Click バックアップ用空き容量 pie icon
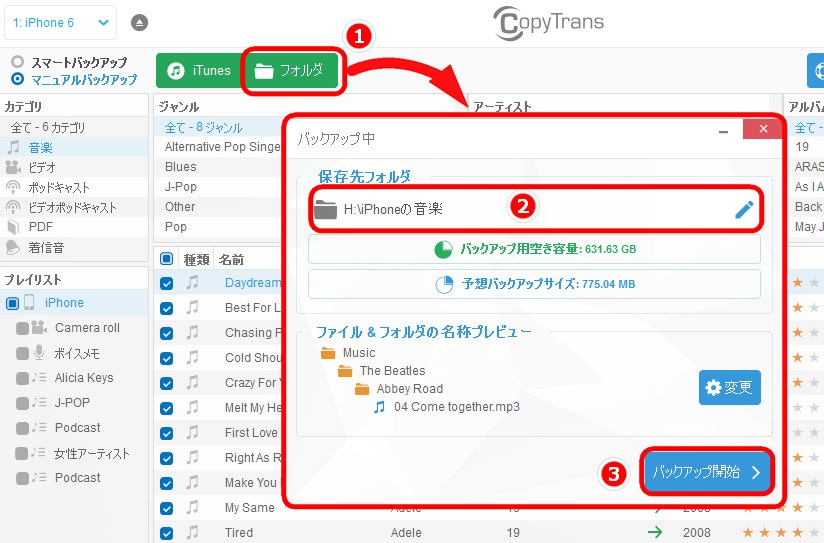Viewport: 824px width, 543px height. (443, 249)
